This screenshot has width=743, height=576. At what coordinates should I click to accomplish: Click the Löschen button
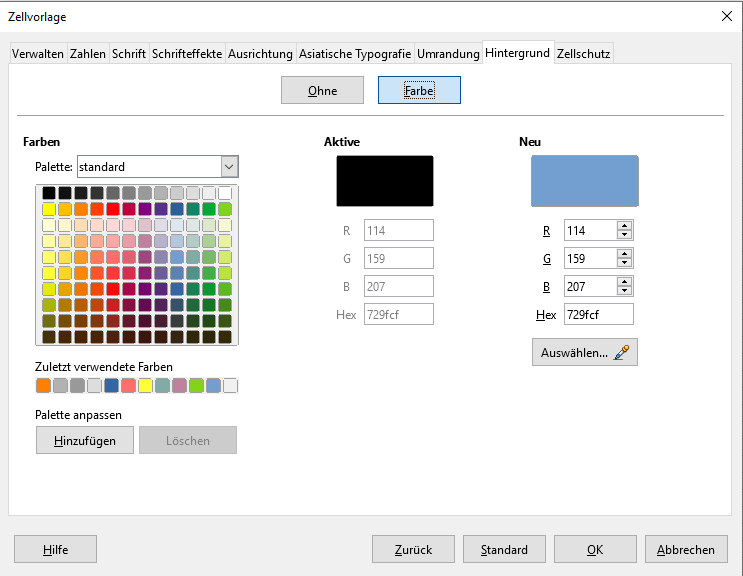(188, 440)
